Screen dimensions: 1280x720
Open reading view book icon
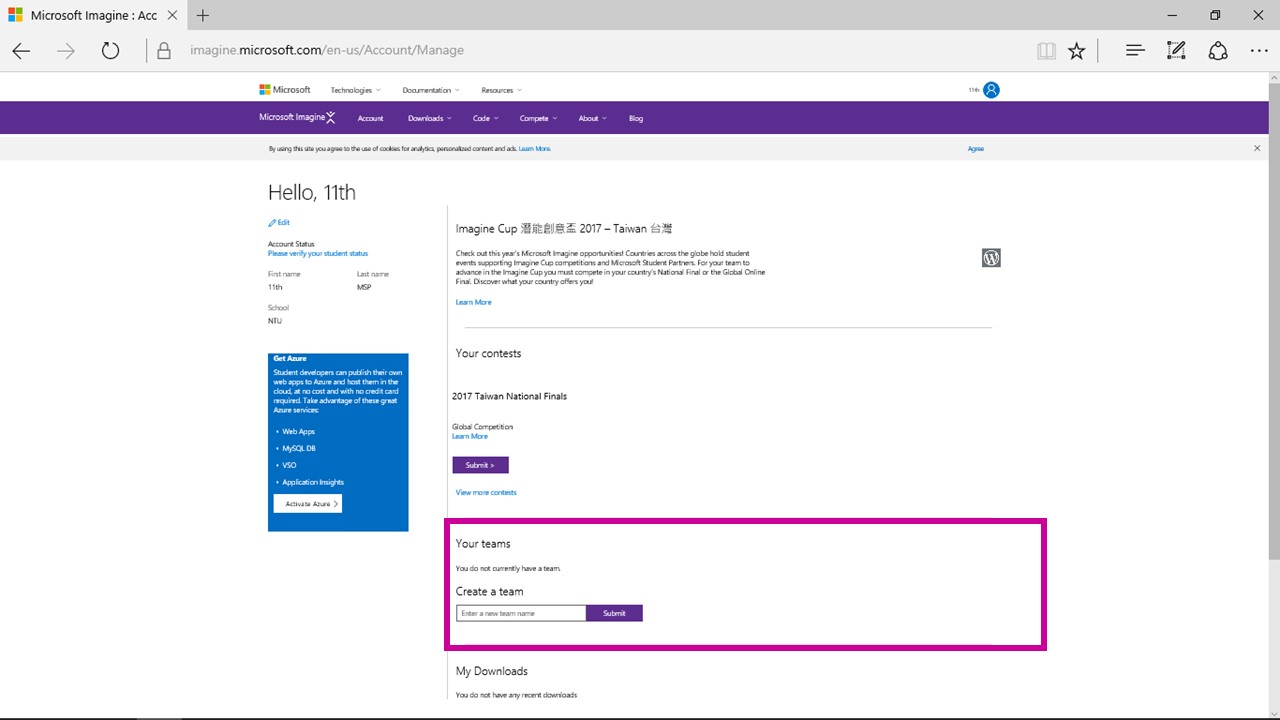1046,51
